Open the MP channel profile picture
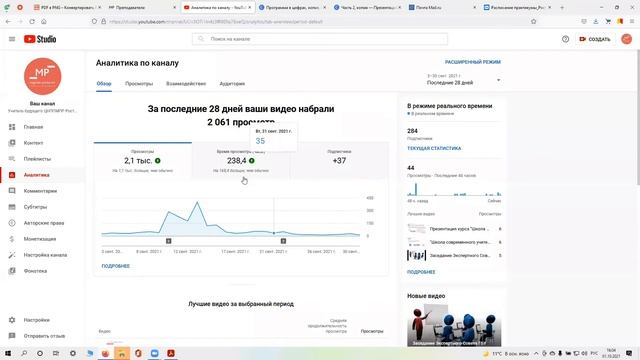Viewport: 640px width, 360px height. (42, 76)
